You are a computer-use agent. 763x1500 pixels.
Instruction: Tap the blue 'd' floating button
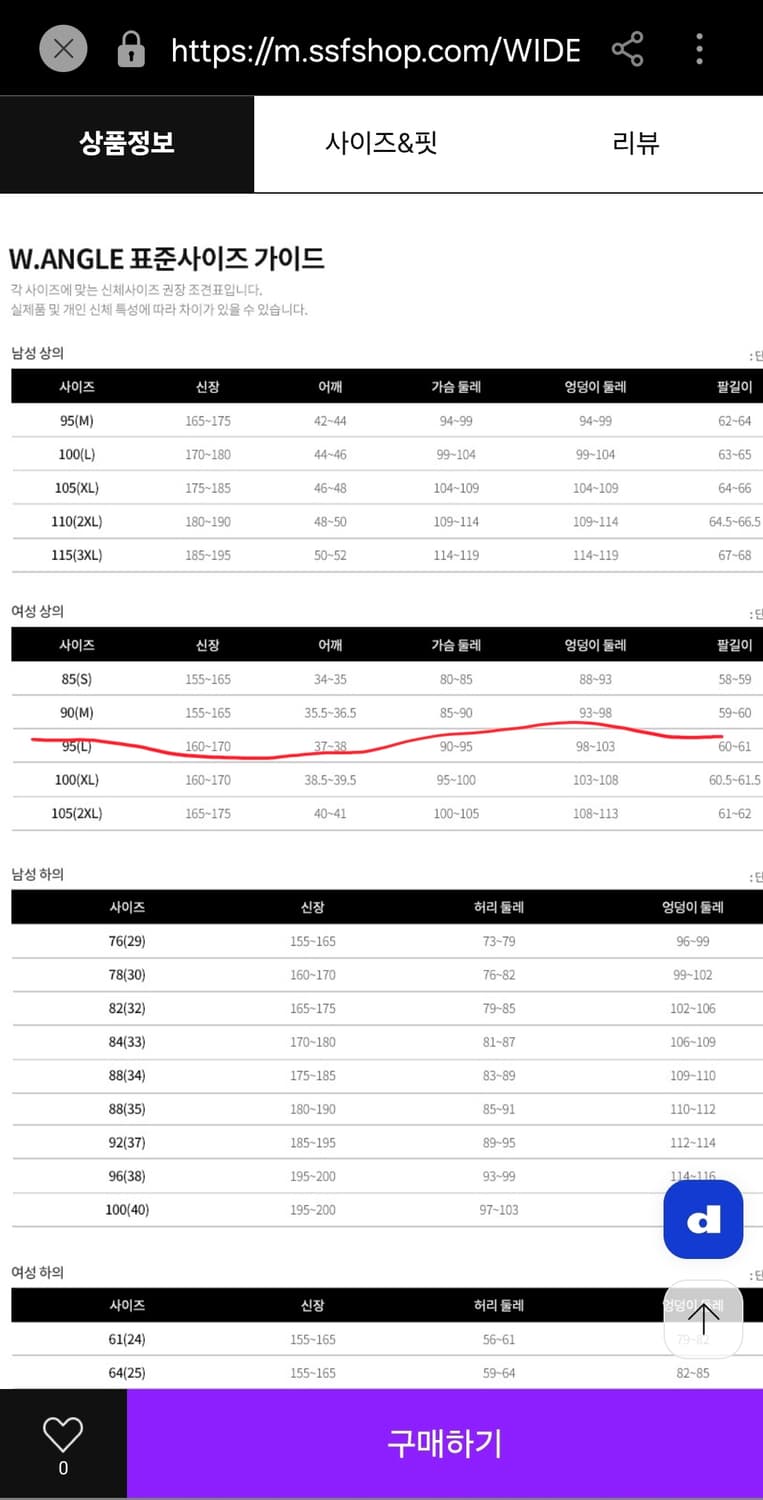(x=703, y=1220)
